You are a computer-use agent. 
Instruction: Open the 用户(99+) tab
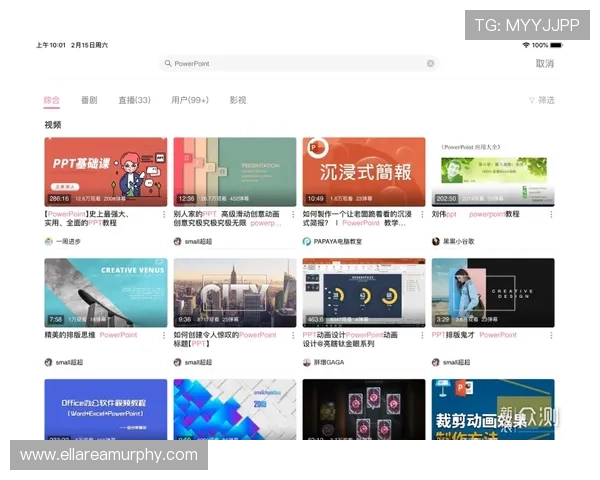190,100
